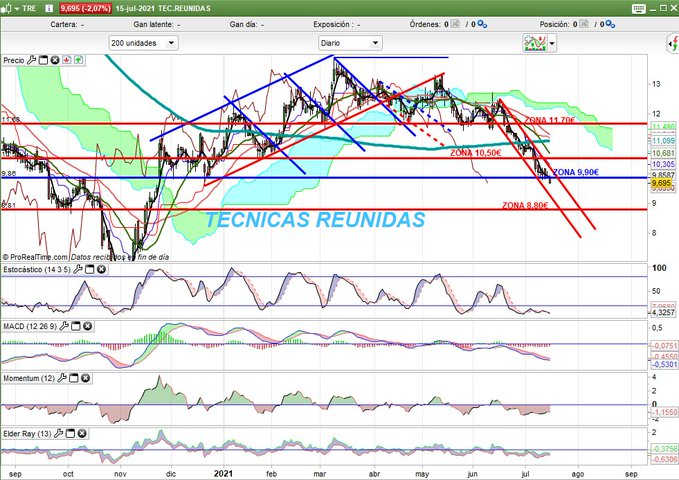Viewport: 679px width, 480px height.
Task: Open the gears settings beside Órdenes
Action: (482, 25)
